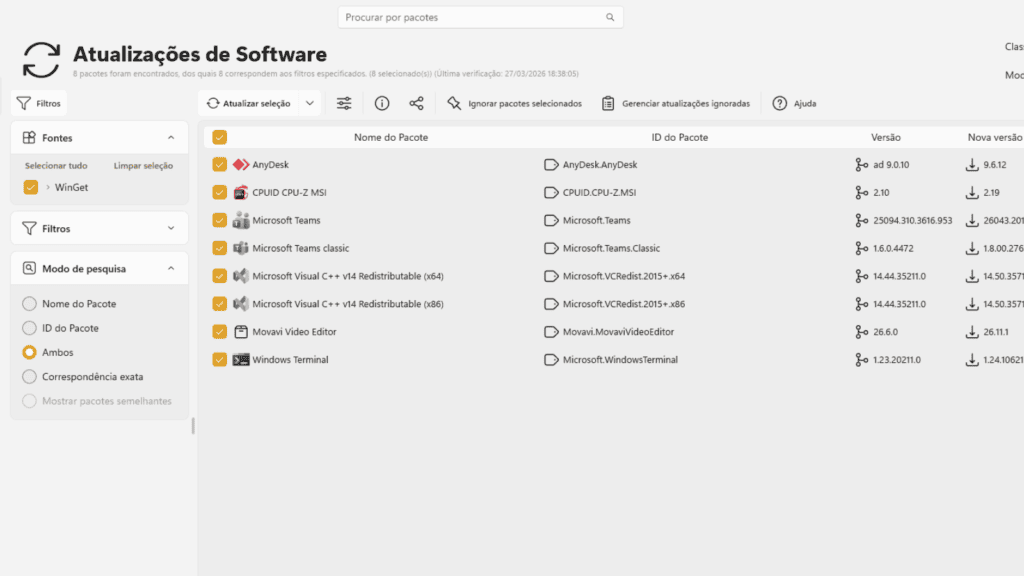Open Gerenciar atualizações ignoradas

coord(676,103)
